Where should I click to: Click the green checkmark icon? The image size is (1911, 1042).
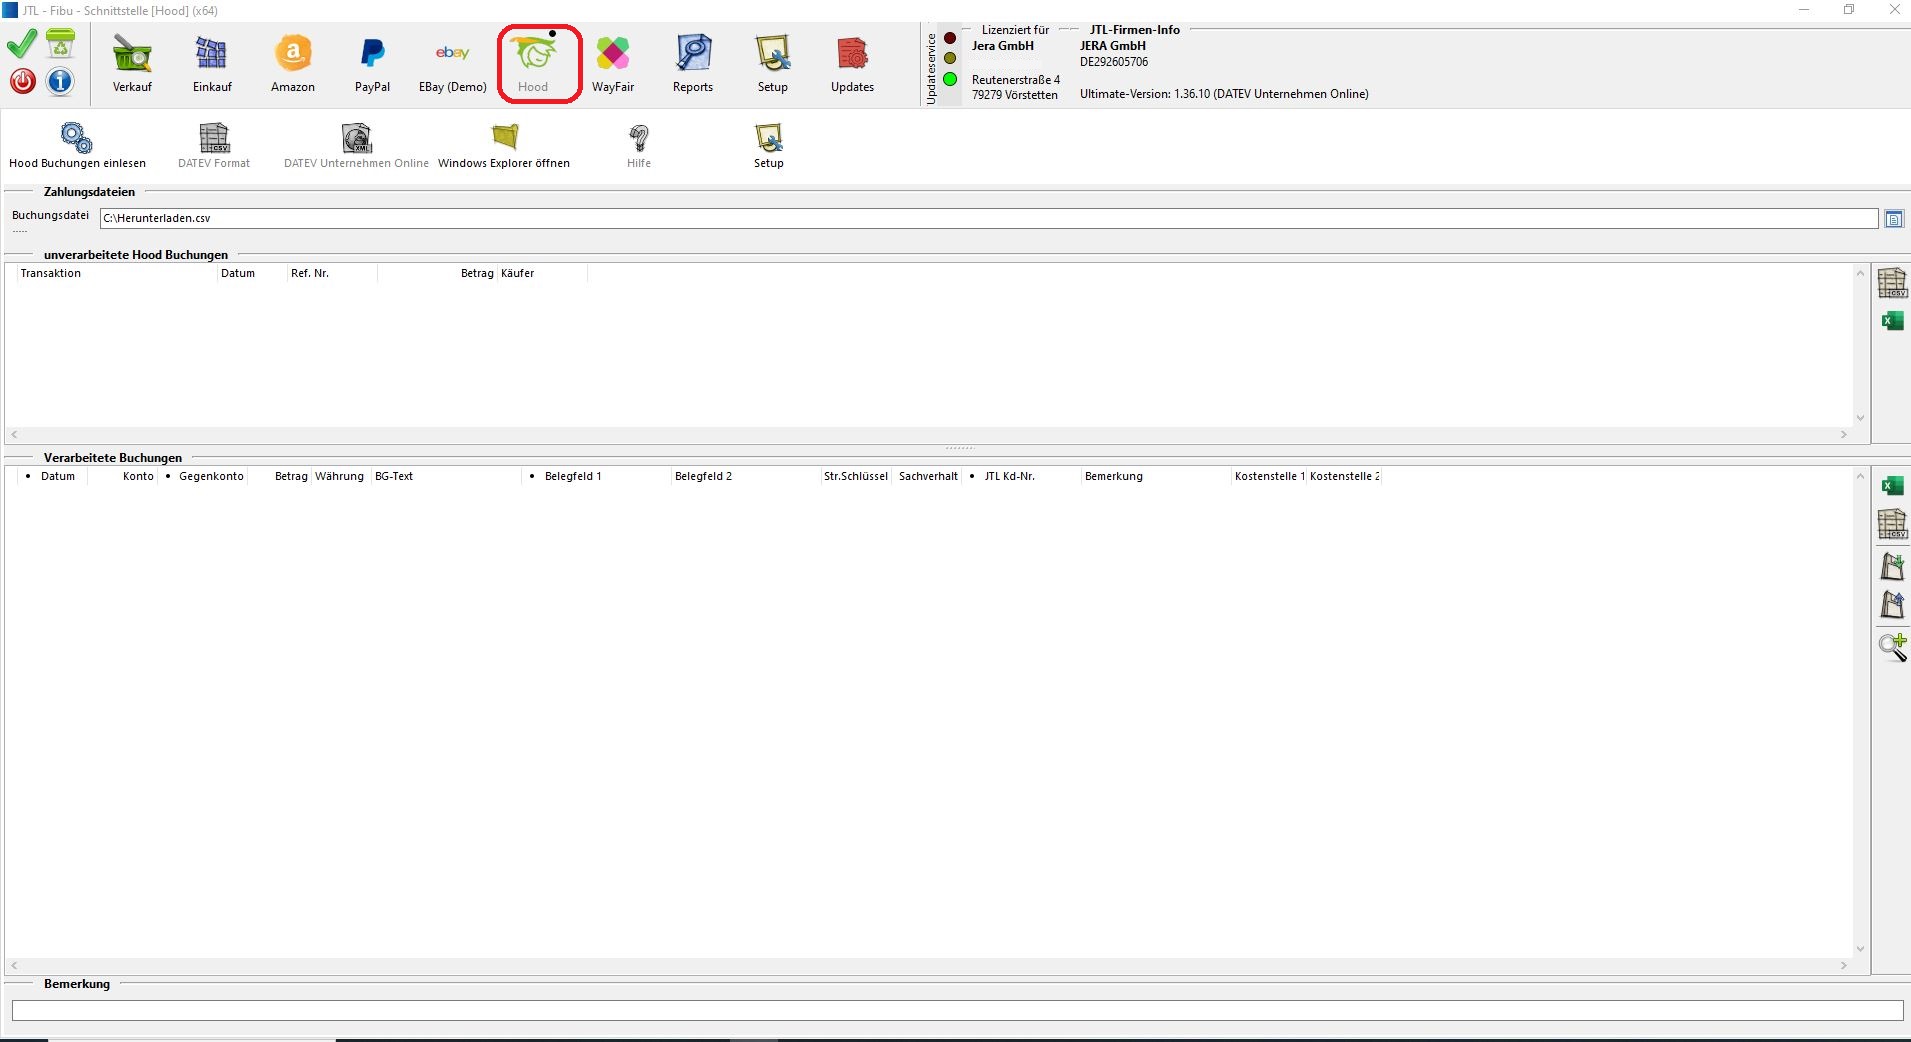click(22, 44)
